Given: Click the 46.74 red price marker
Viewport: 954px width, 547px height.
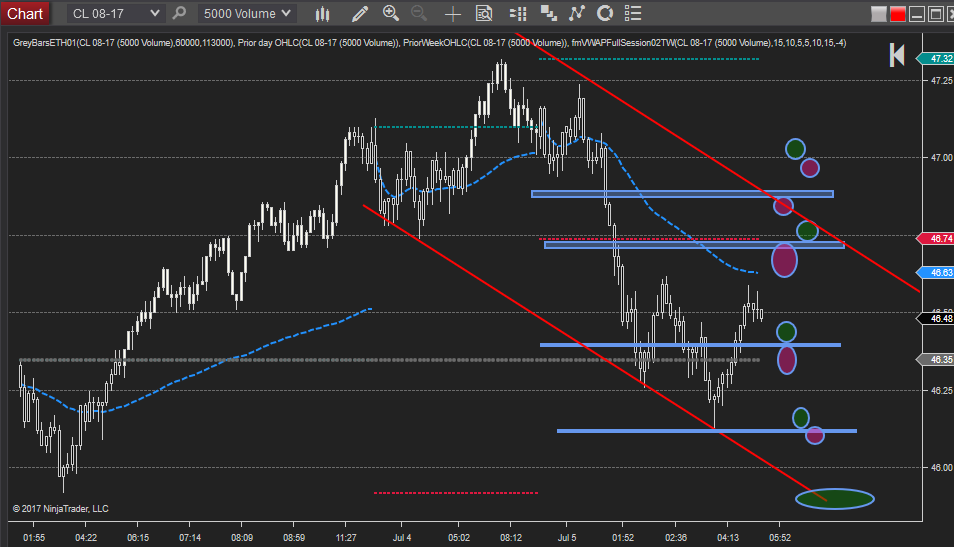Looking at the screenshot, I should click(936, 239).
